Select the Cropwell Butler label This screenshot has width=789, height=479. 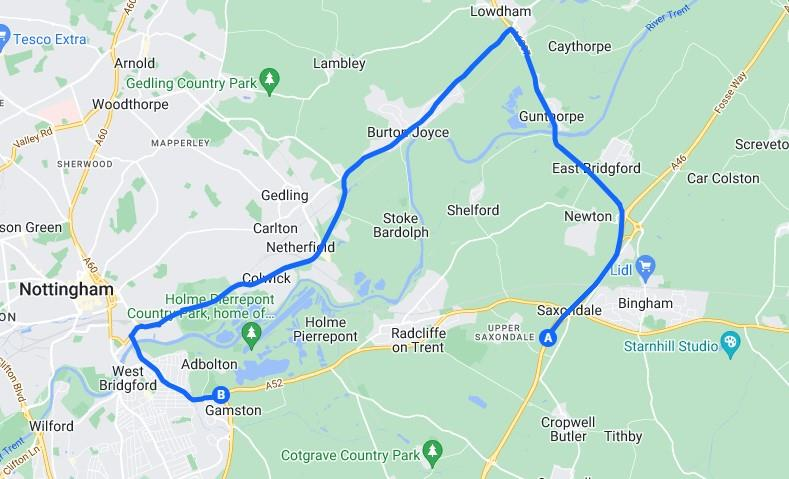point(568,429)
